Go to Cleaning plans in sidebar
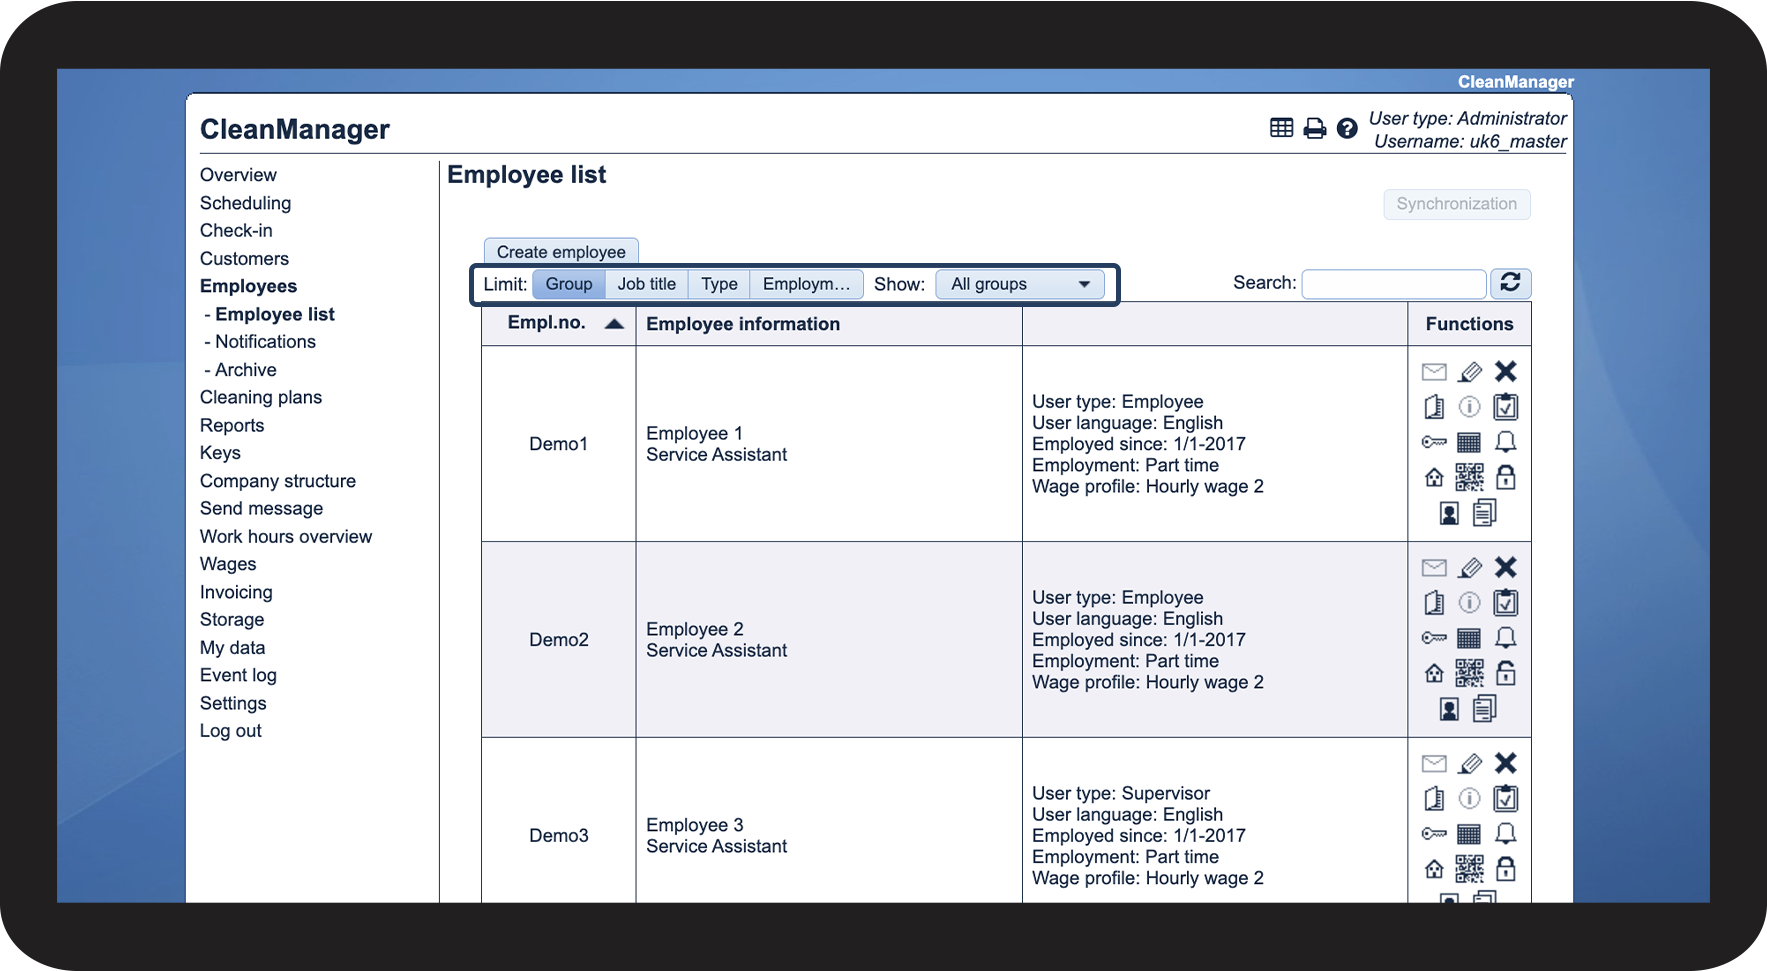 pyautogui.click(x=260, y=397)
